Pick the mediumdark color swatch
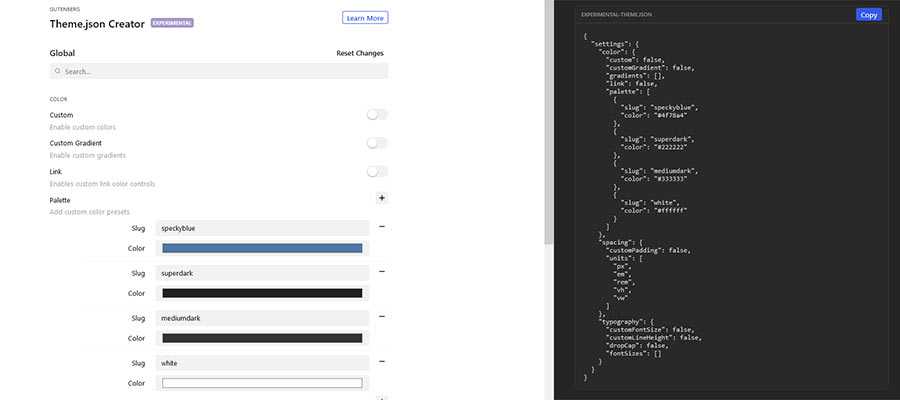Viewport: 900px width, 400px height. (262, 338)
